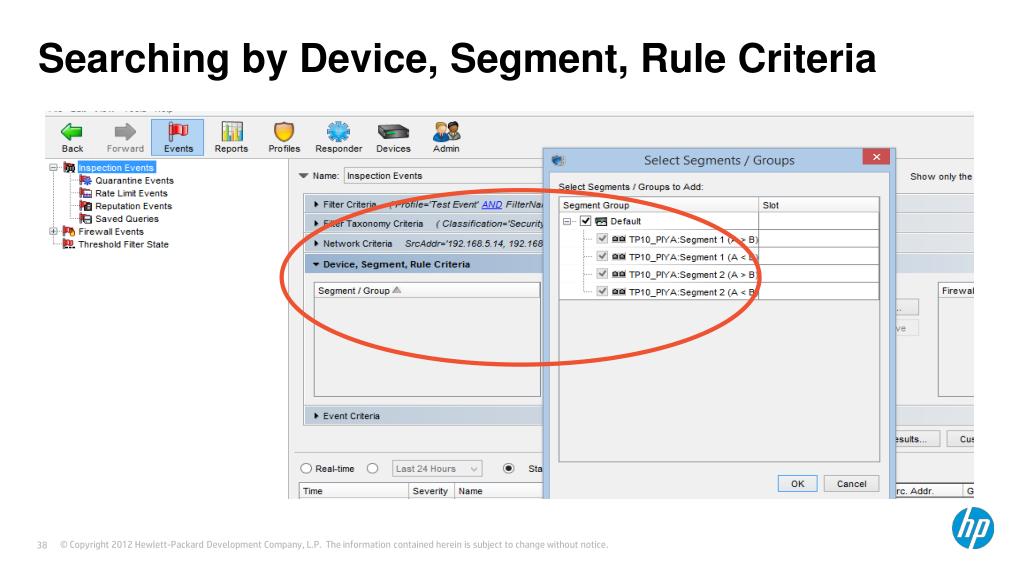Click the Default group folder icon
Screen dimensions: 1024x576
[601, 221]
